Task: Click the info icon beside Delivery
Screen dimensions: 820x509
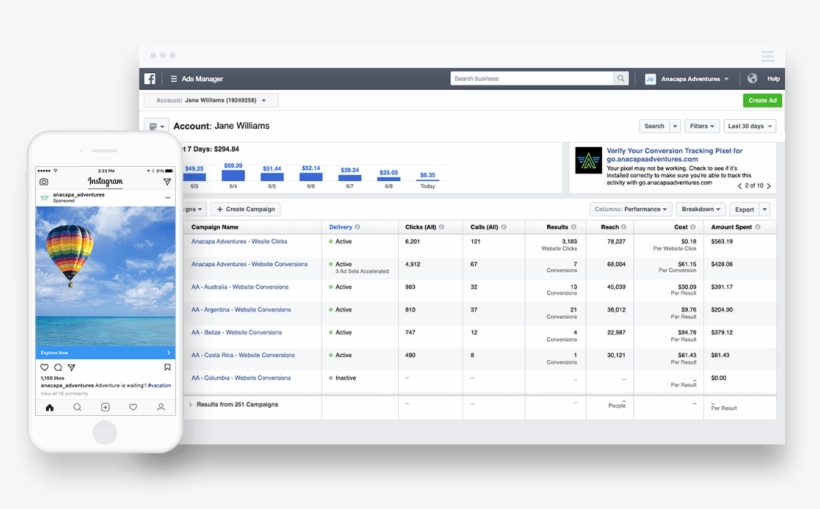Action: point(357,227)
